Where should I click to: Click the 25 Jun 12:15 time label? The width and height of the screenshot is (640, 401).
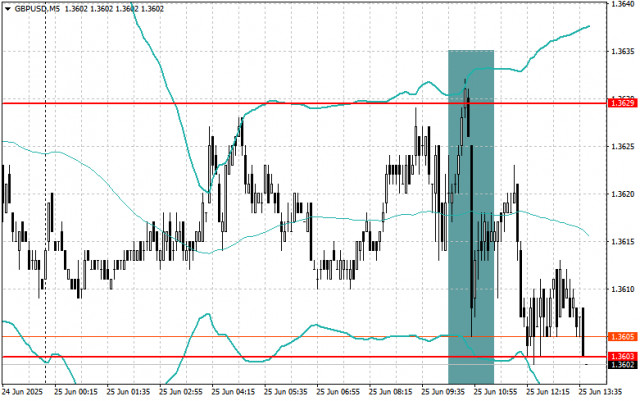pos(548,392)
